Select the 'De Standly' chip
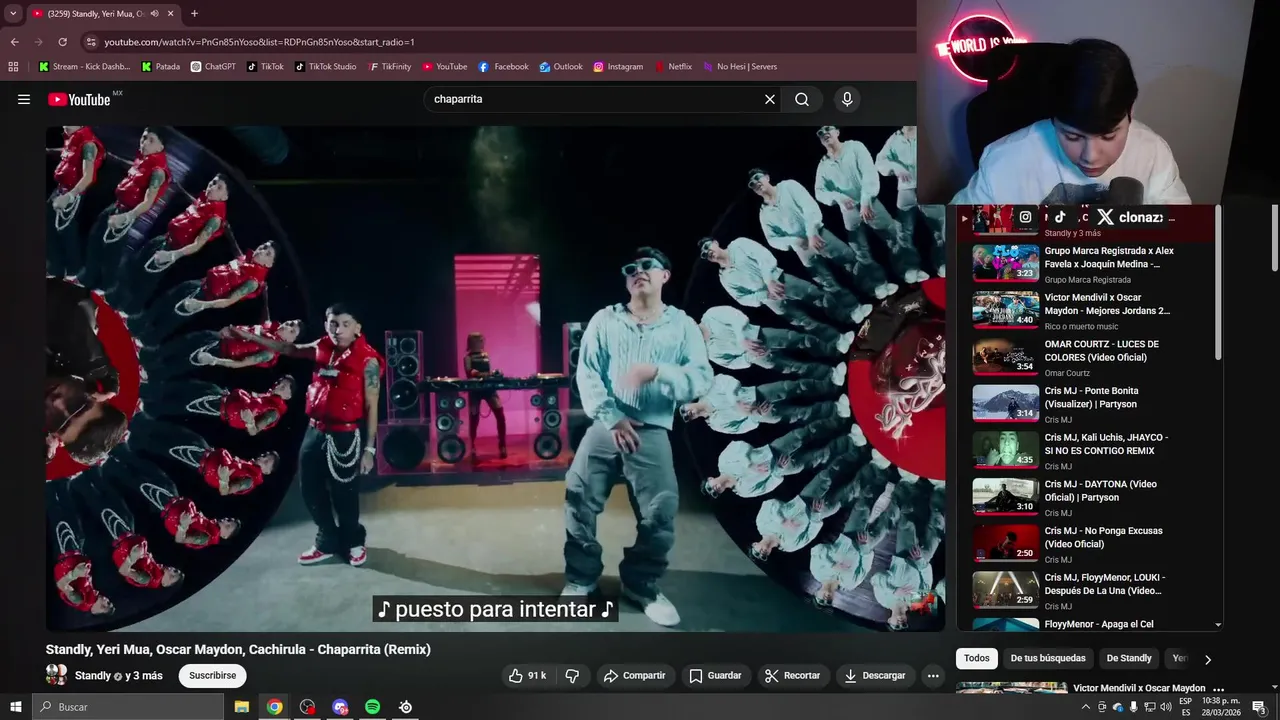The width and height of the screenshot is (1280, 720). pos(1129,658)
